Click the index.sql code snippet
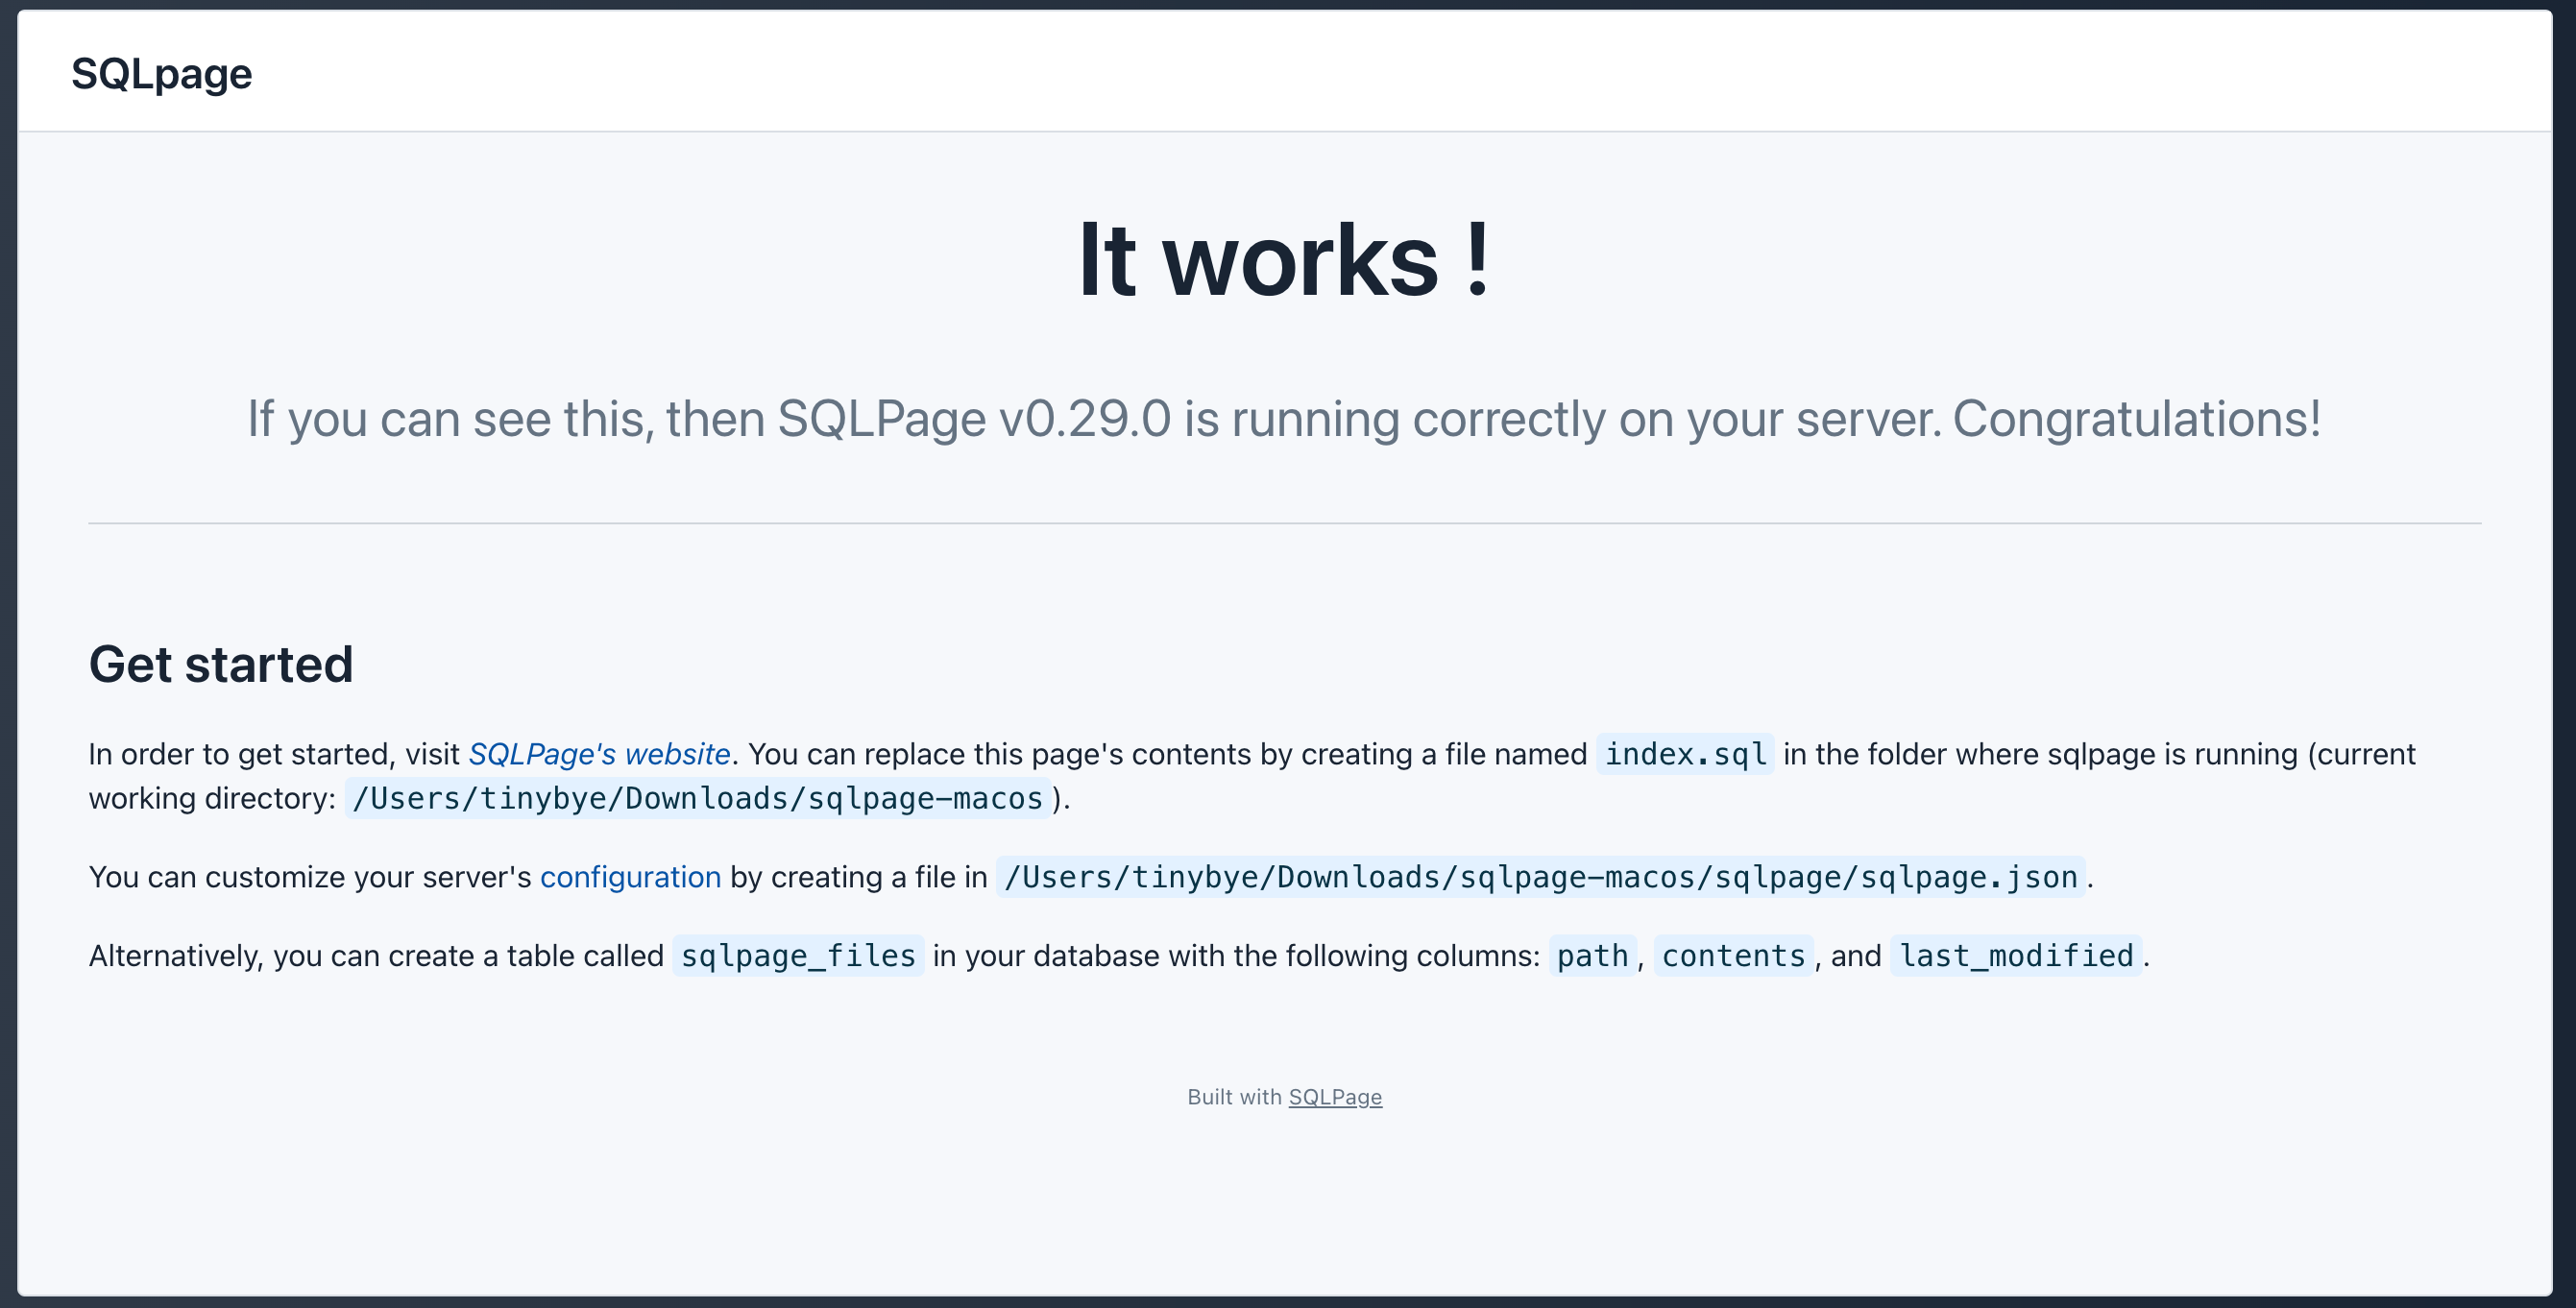 1685,754
